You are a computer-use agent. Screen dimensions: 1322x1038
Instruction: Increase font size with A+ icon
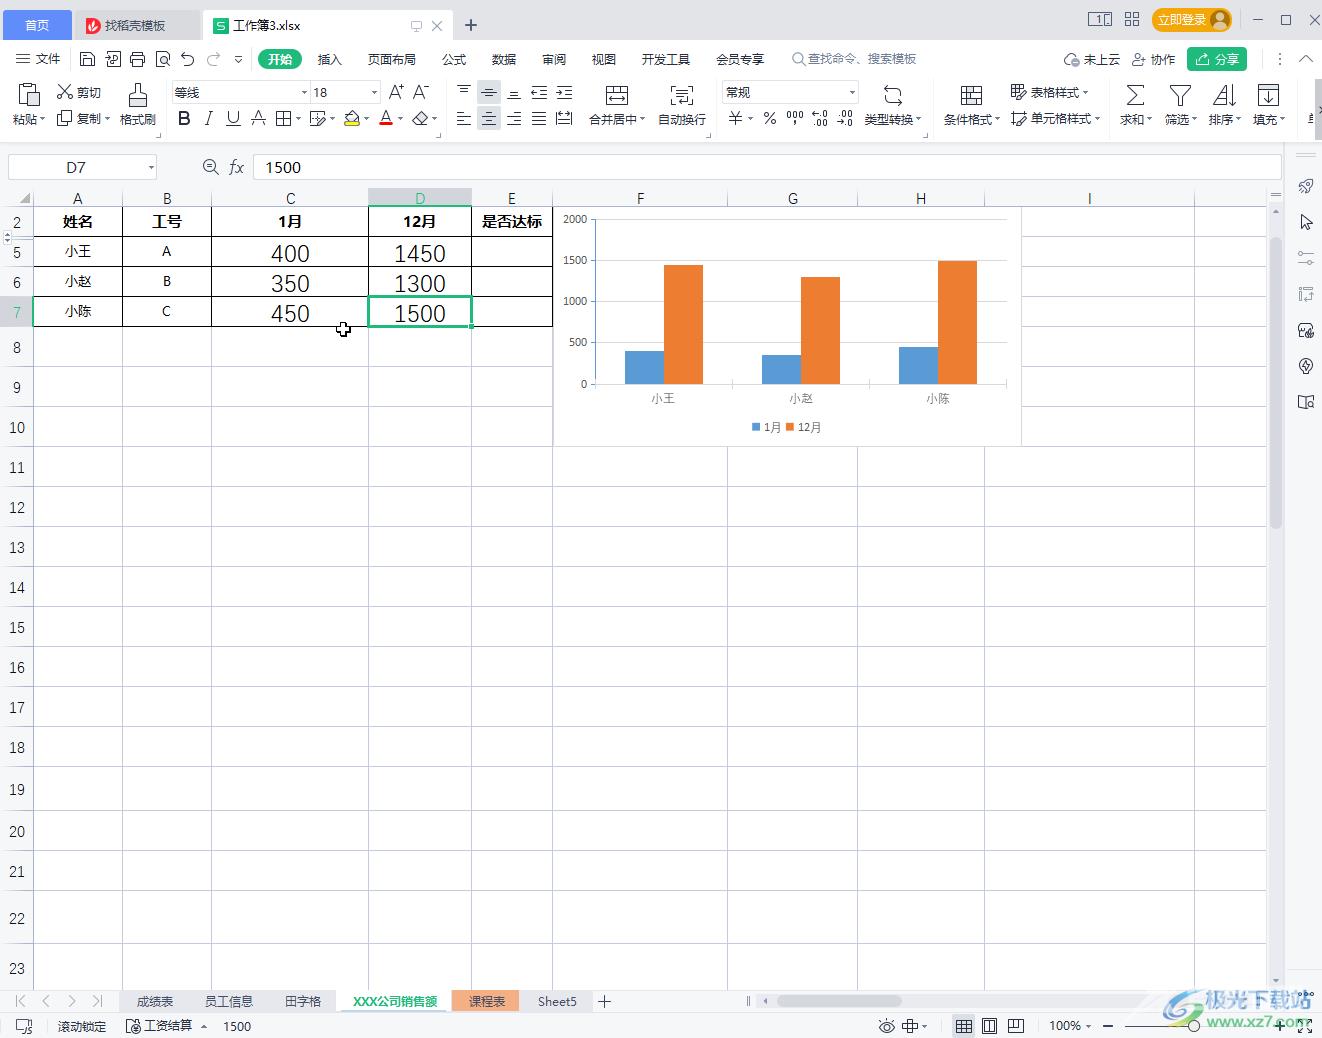pyautogui.click(x=397, y=92)
